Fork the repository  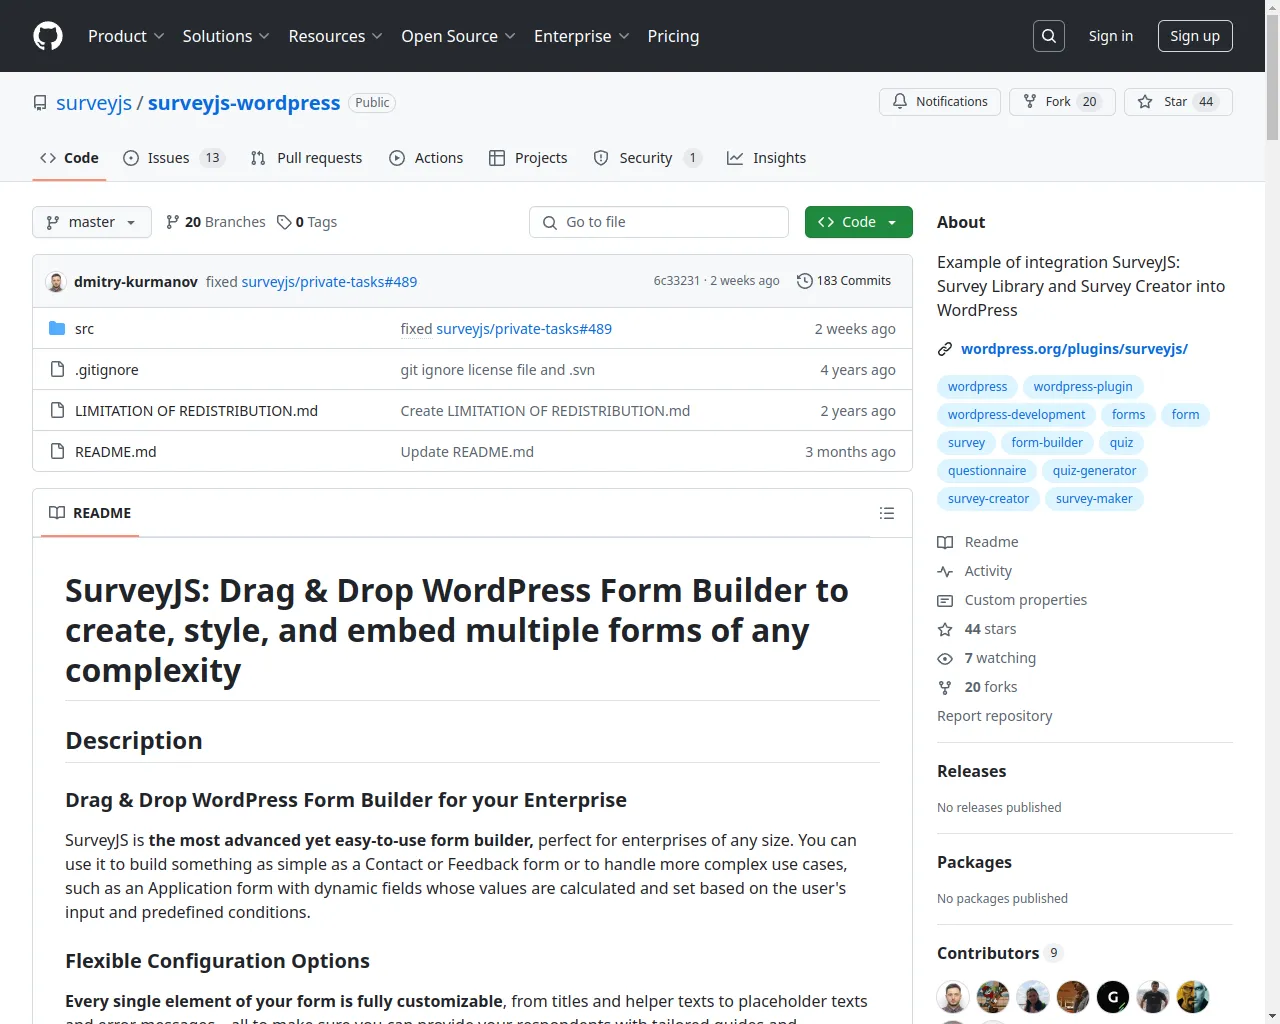point(1062,102)
